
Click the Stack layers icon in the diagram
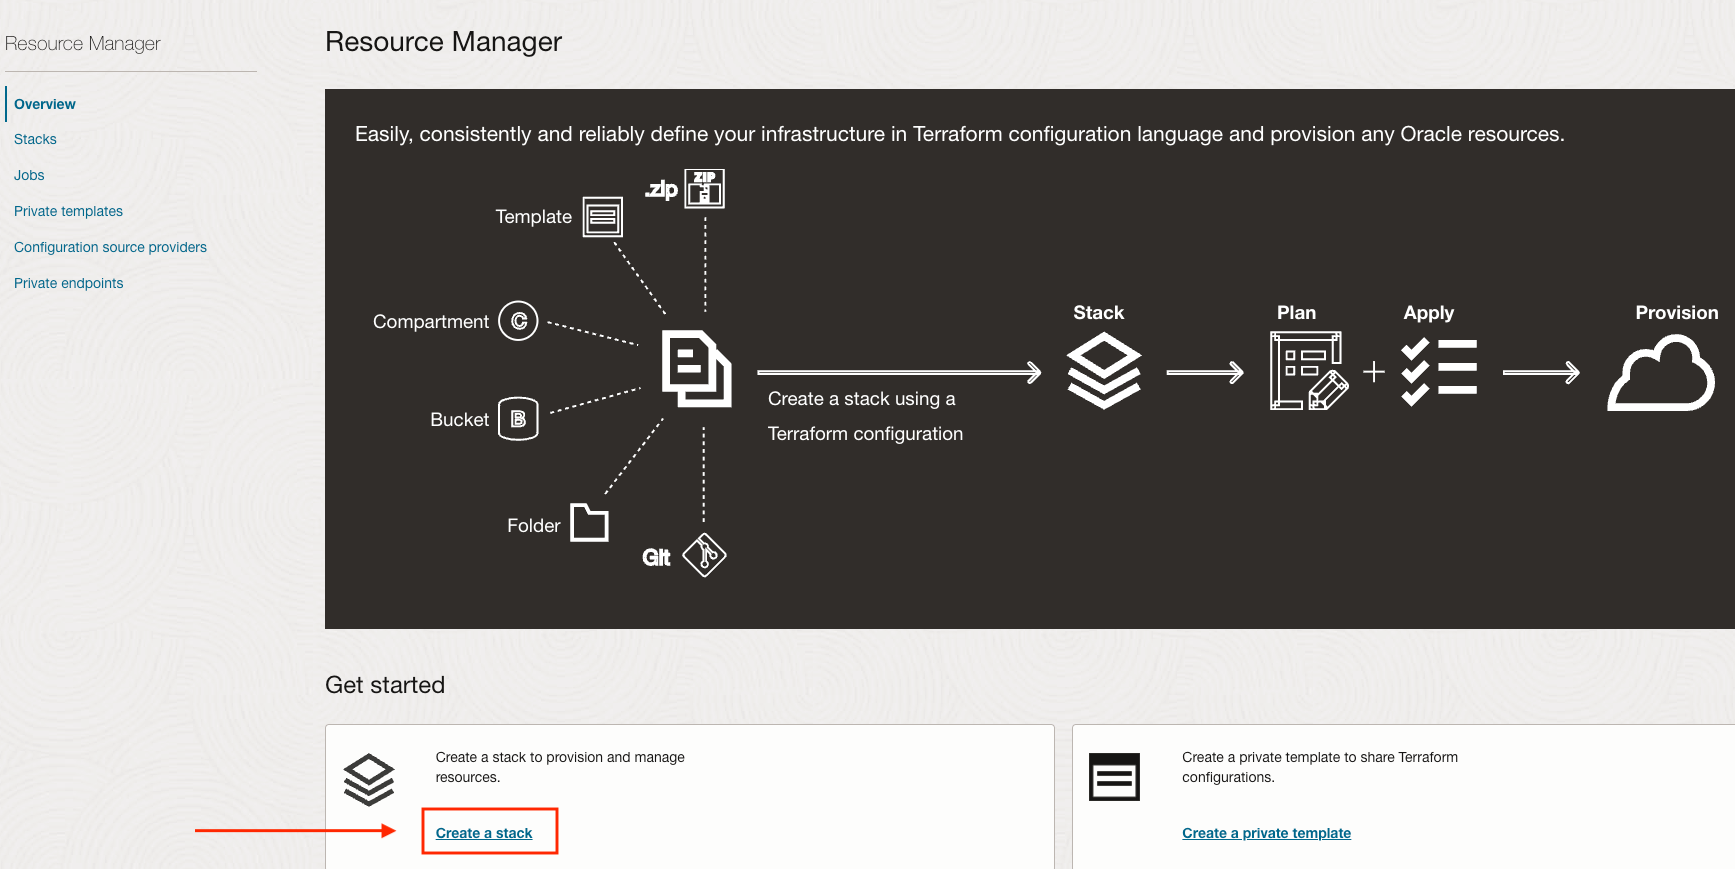(1103, 371)
